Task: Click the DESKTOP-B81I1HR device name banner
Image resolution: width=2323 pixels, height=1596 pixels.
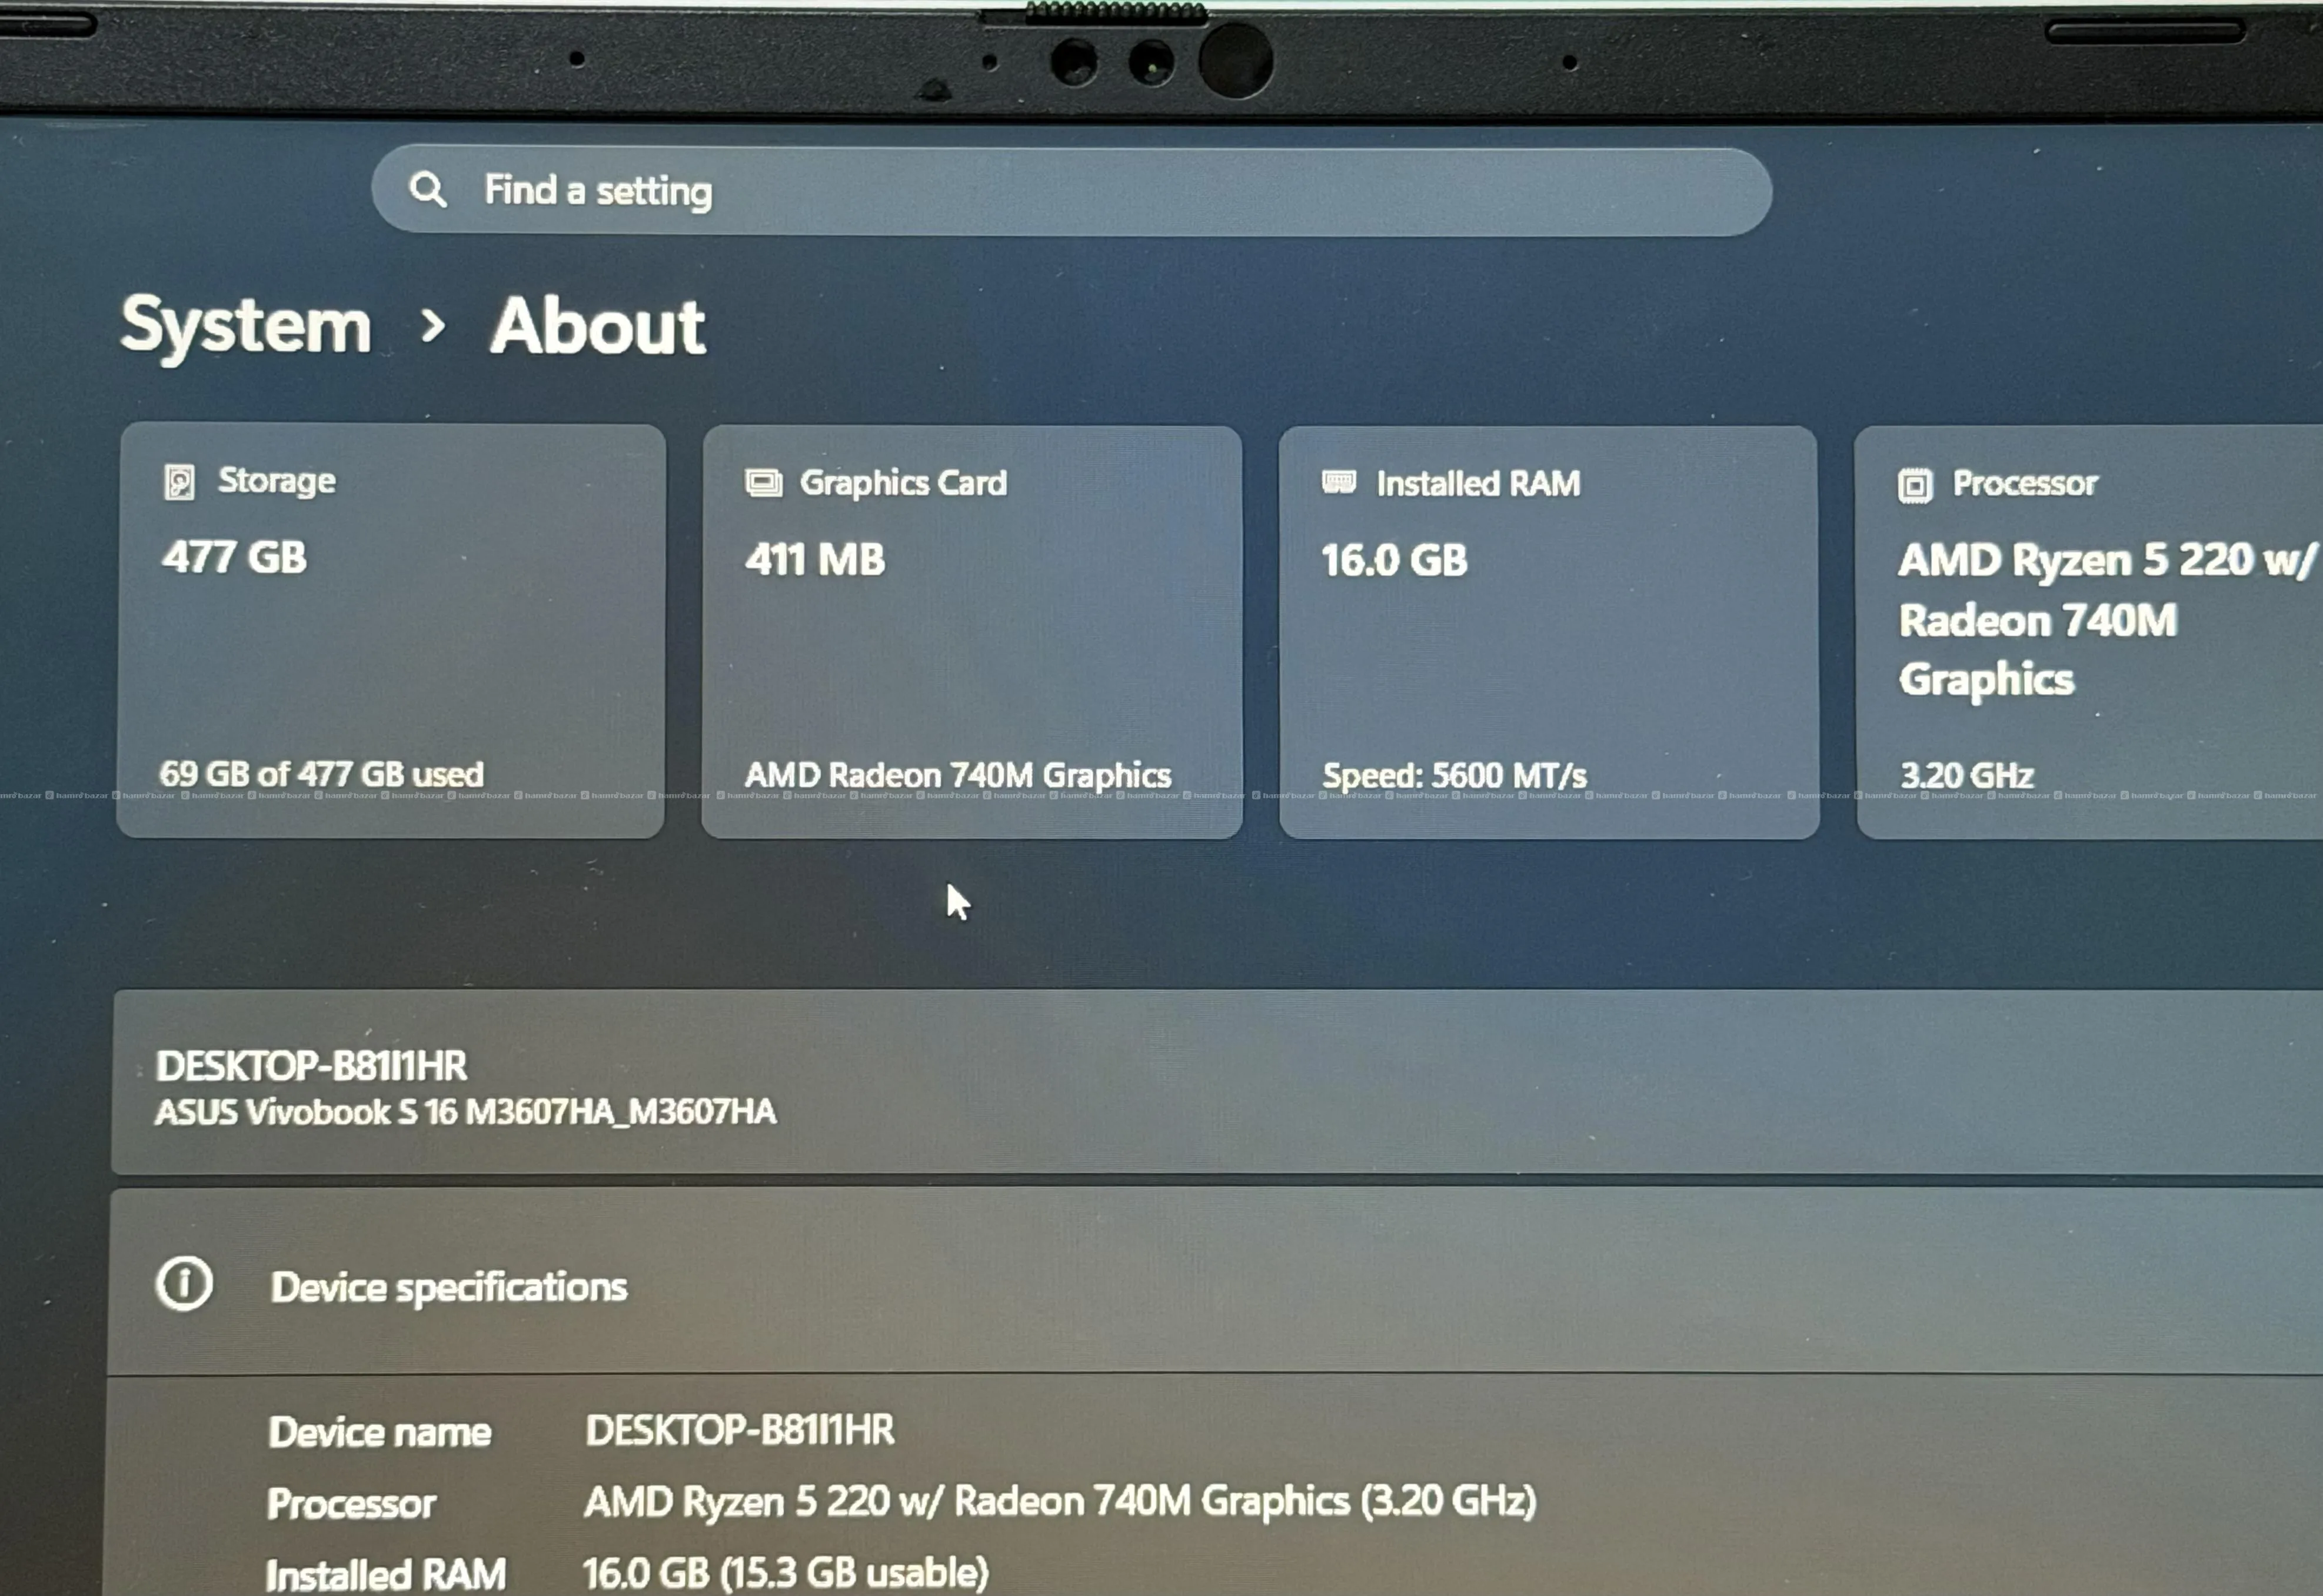Action: (x=311, y=1066)
